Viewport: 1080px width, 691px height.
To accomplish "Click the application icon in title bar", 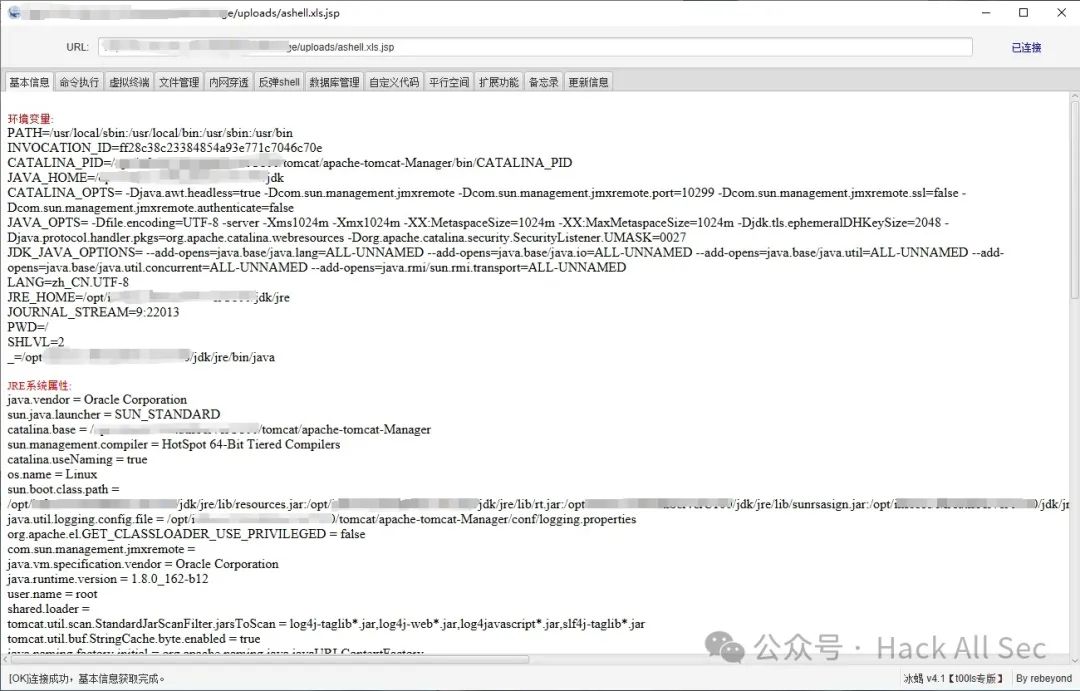I will click(x=13, y=12).
